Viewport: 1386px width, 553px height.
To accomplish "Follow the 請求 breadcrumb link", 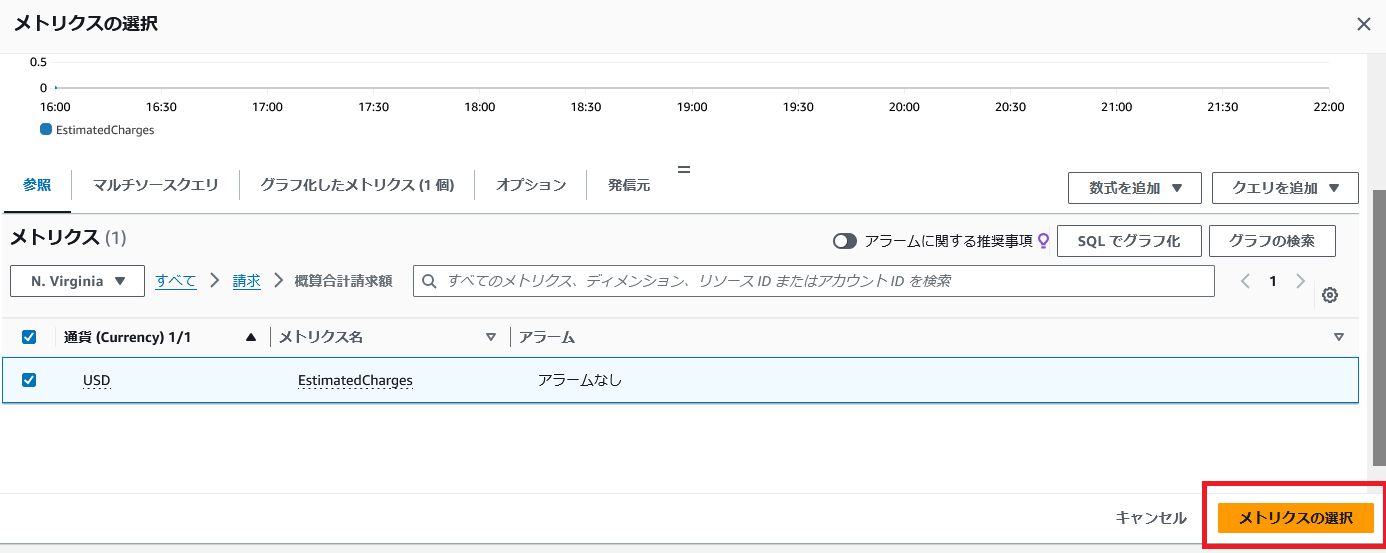I will click(x=247, y=282).
